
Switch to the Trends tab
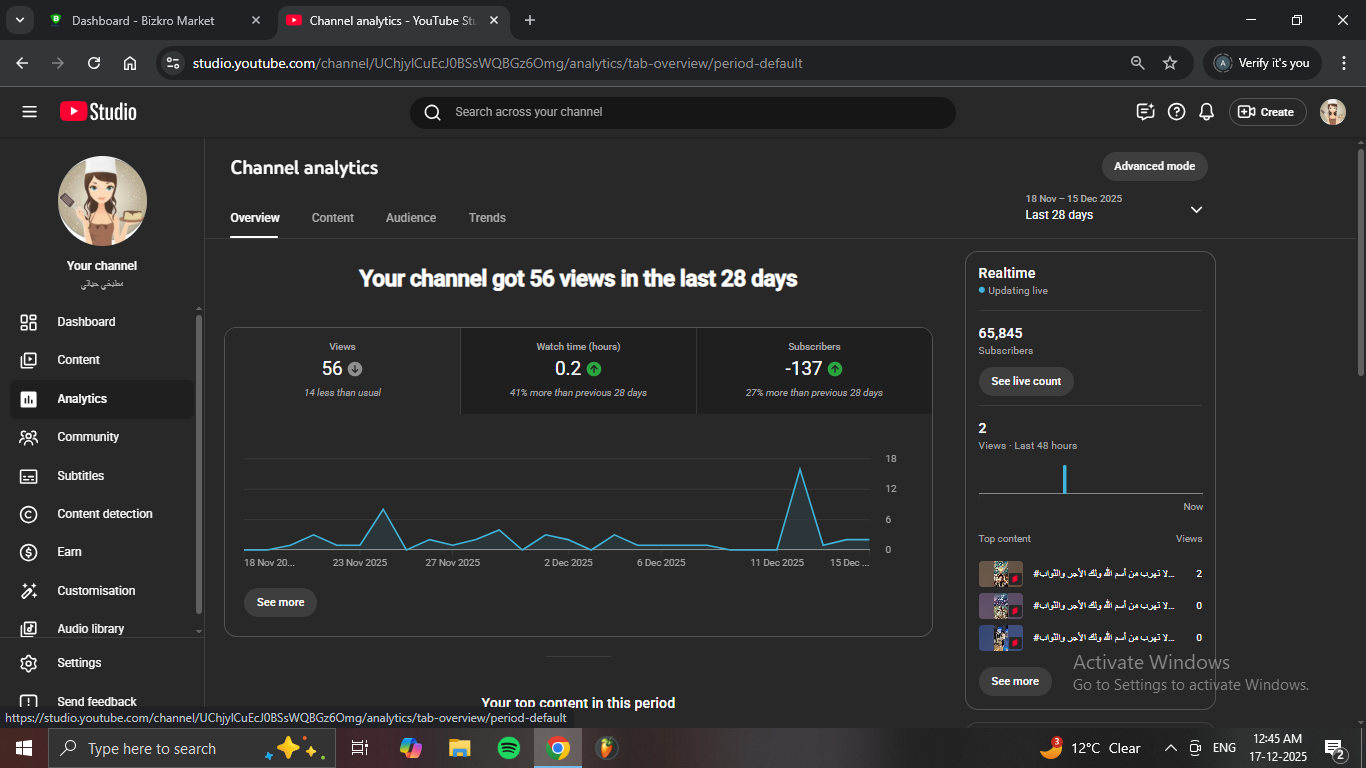pyautogui.click(x=487, y=218)
